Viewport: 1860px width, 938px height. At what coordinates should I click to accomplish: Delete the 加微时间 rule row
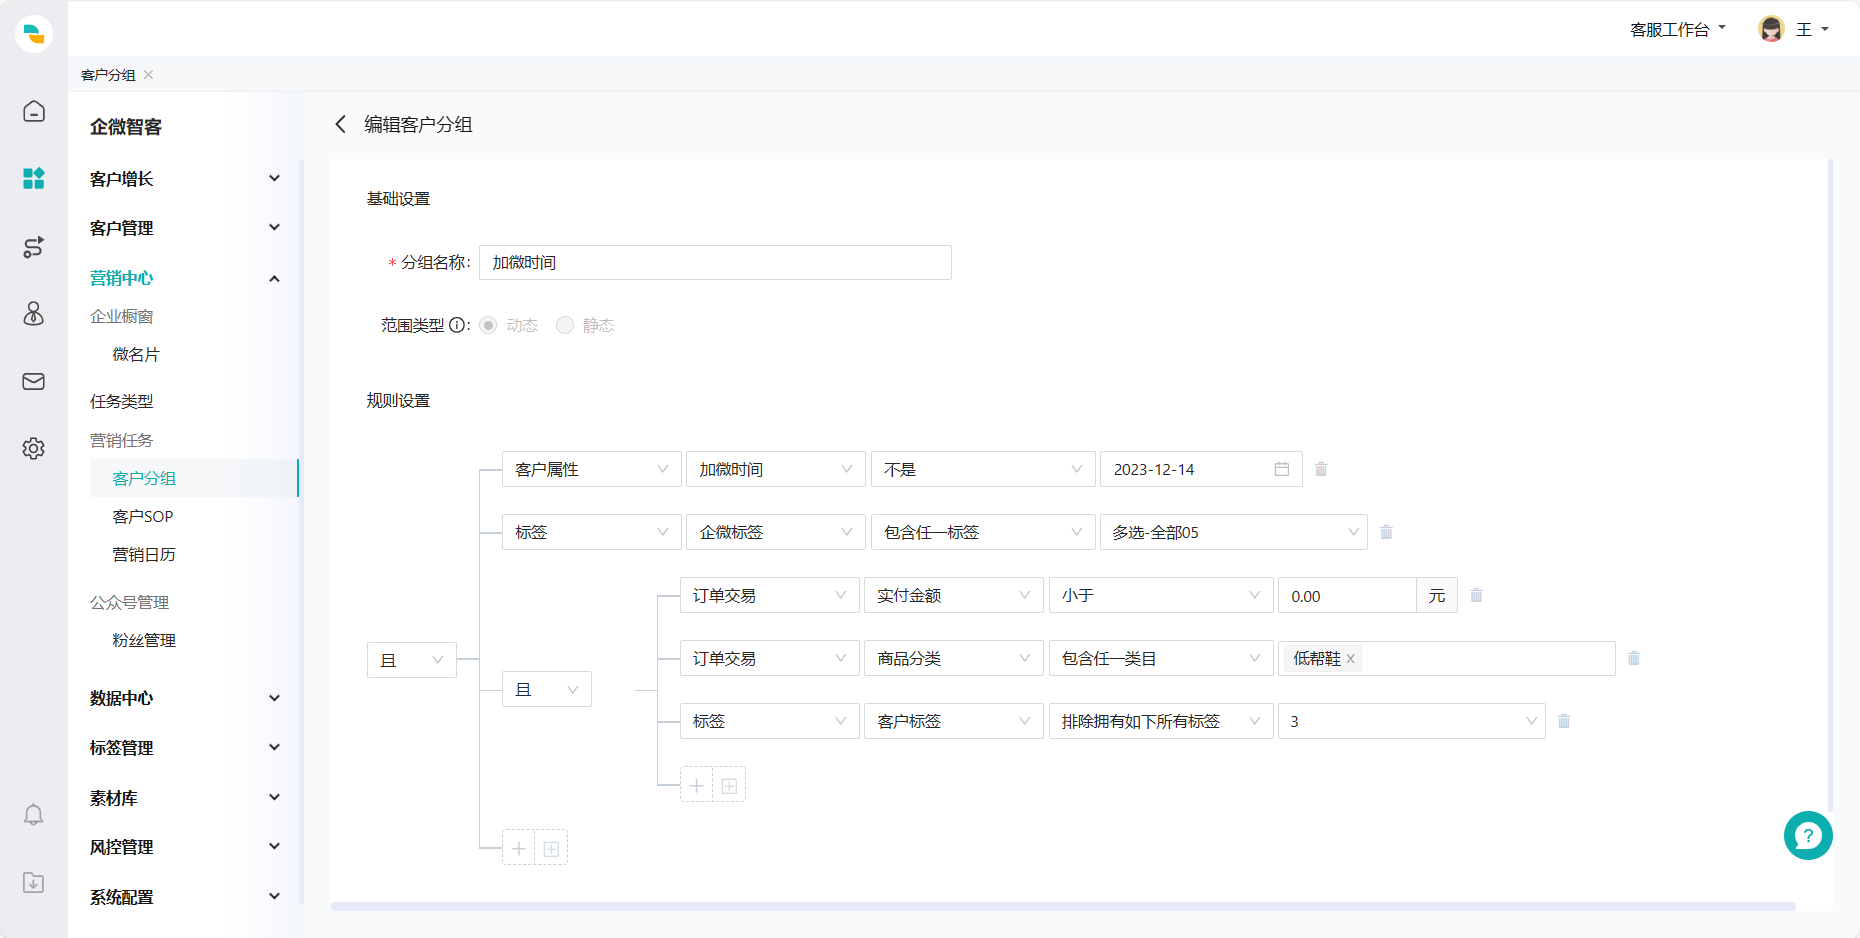(1321, 469)
